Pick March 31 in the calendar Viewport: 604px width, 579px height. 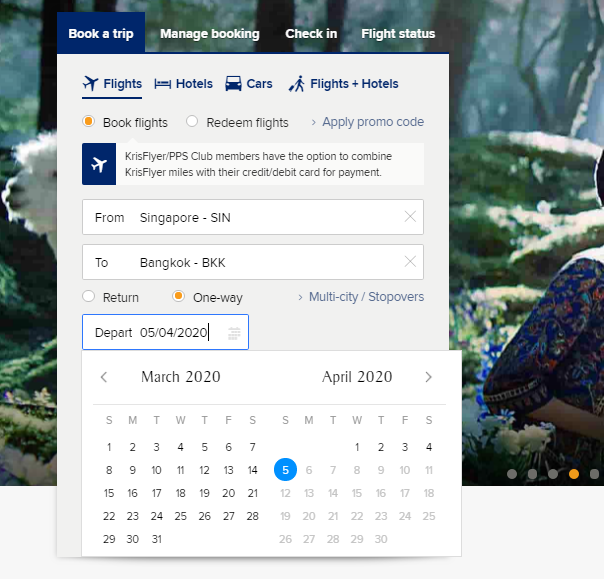pyautogui.click(x=156, y=539)
